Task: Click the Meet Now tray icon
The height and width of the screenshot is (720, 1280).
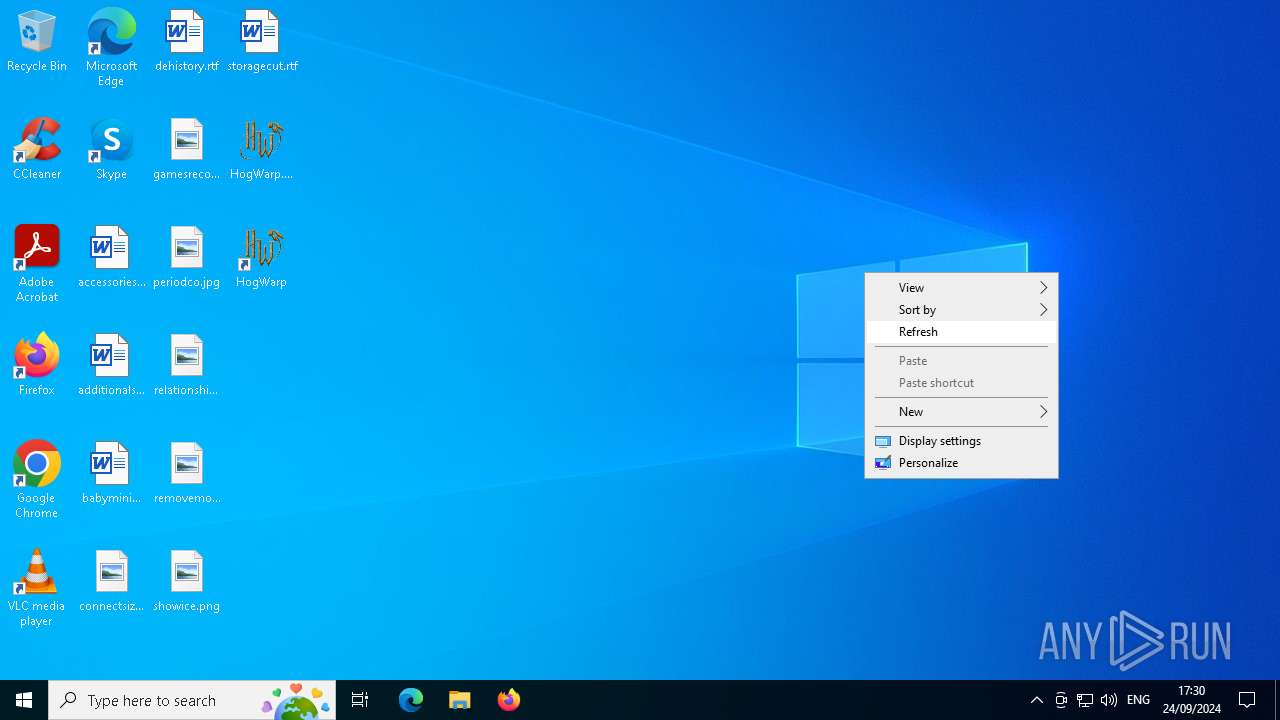Action: [x=1061, y=700]
